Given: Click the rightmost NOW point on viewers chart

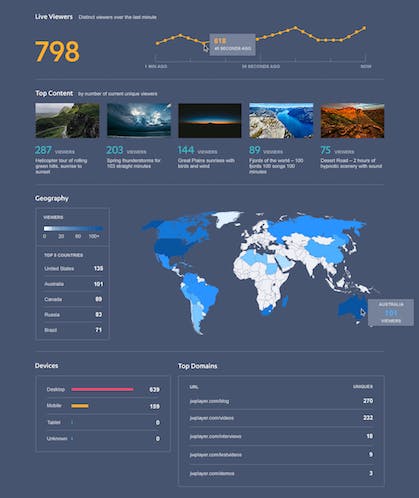Looking at the screenshot, I should pyautogui.click(x=364, y=28).
